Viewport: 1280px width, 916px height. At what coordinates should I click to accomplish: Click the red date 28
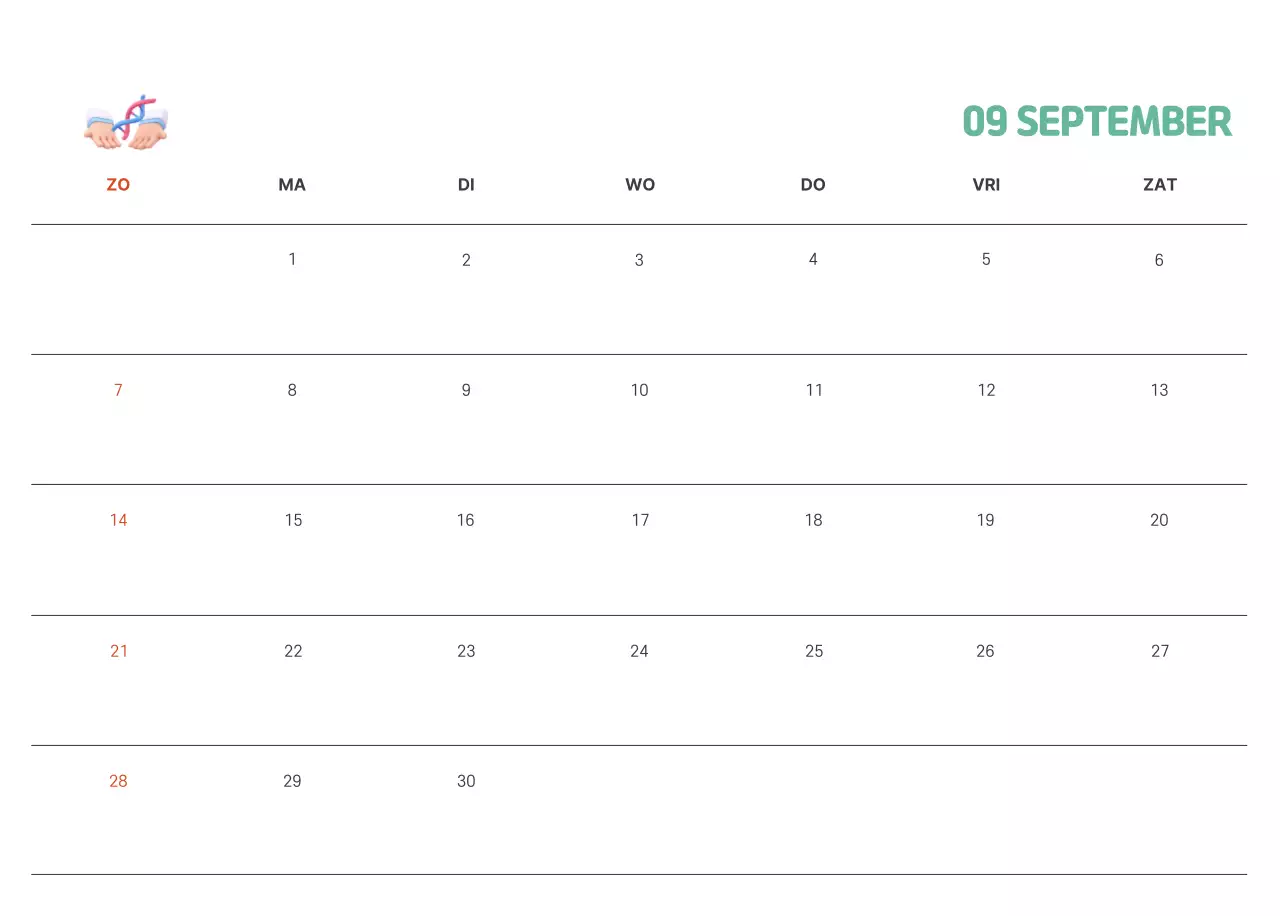click(x=118, y=781)
